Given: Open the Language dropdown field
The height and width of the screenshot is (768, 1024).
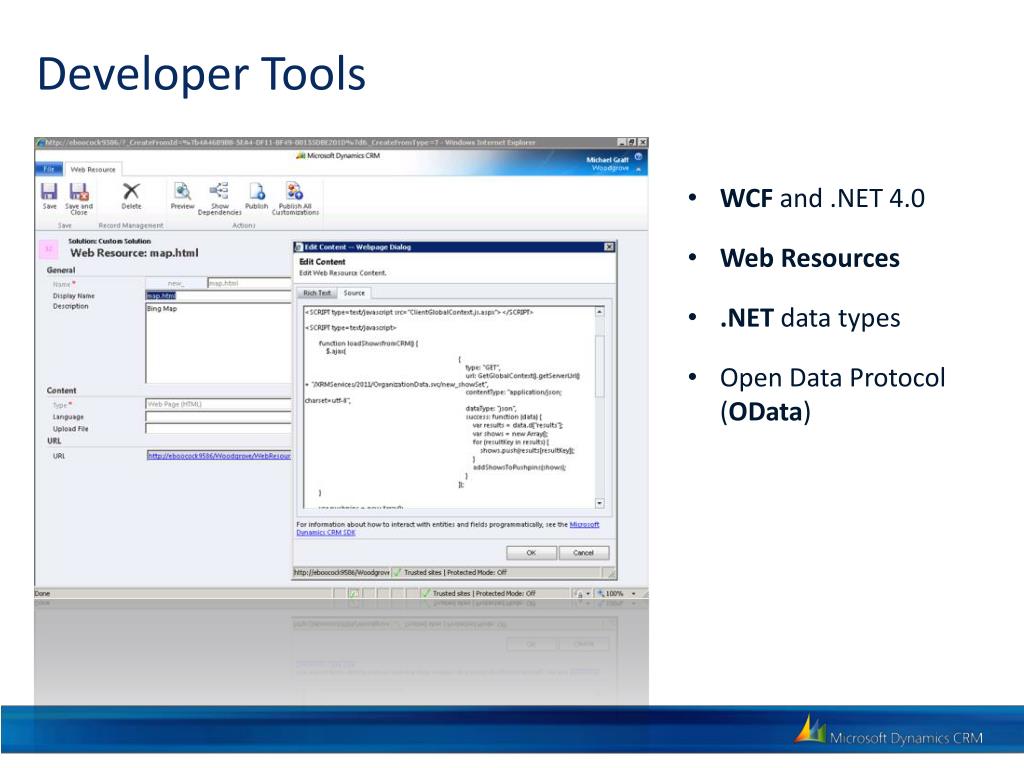Looking at the screenshot, I should [x=218, y=417].
